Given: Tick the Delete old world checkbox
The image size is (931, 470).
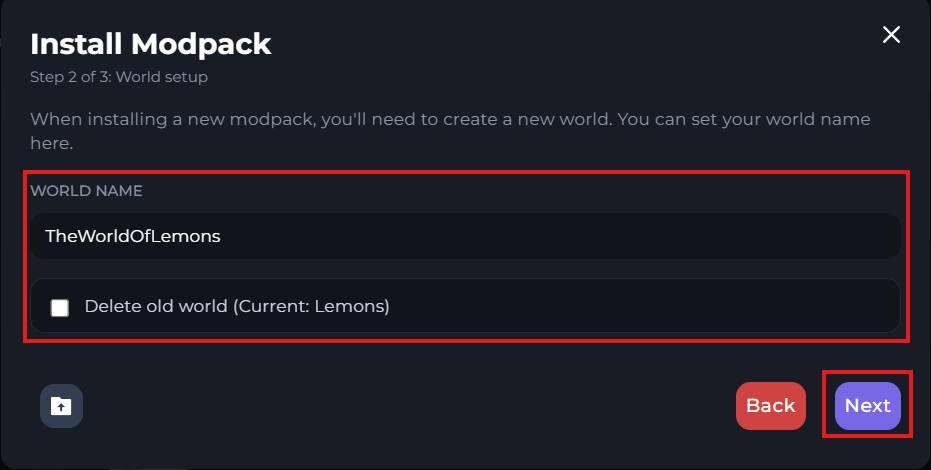Looking at the screenshot, I should (x=60, y=307).
